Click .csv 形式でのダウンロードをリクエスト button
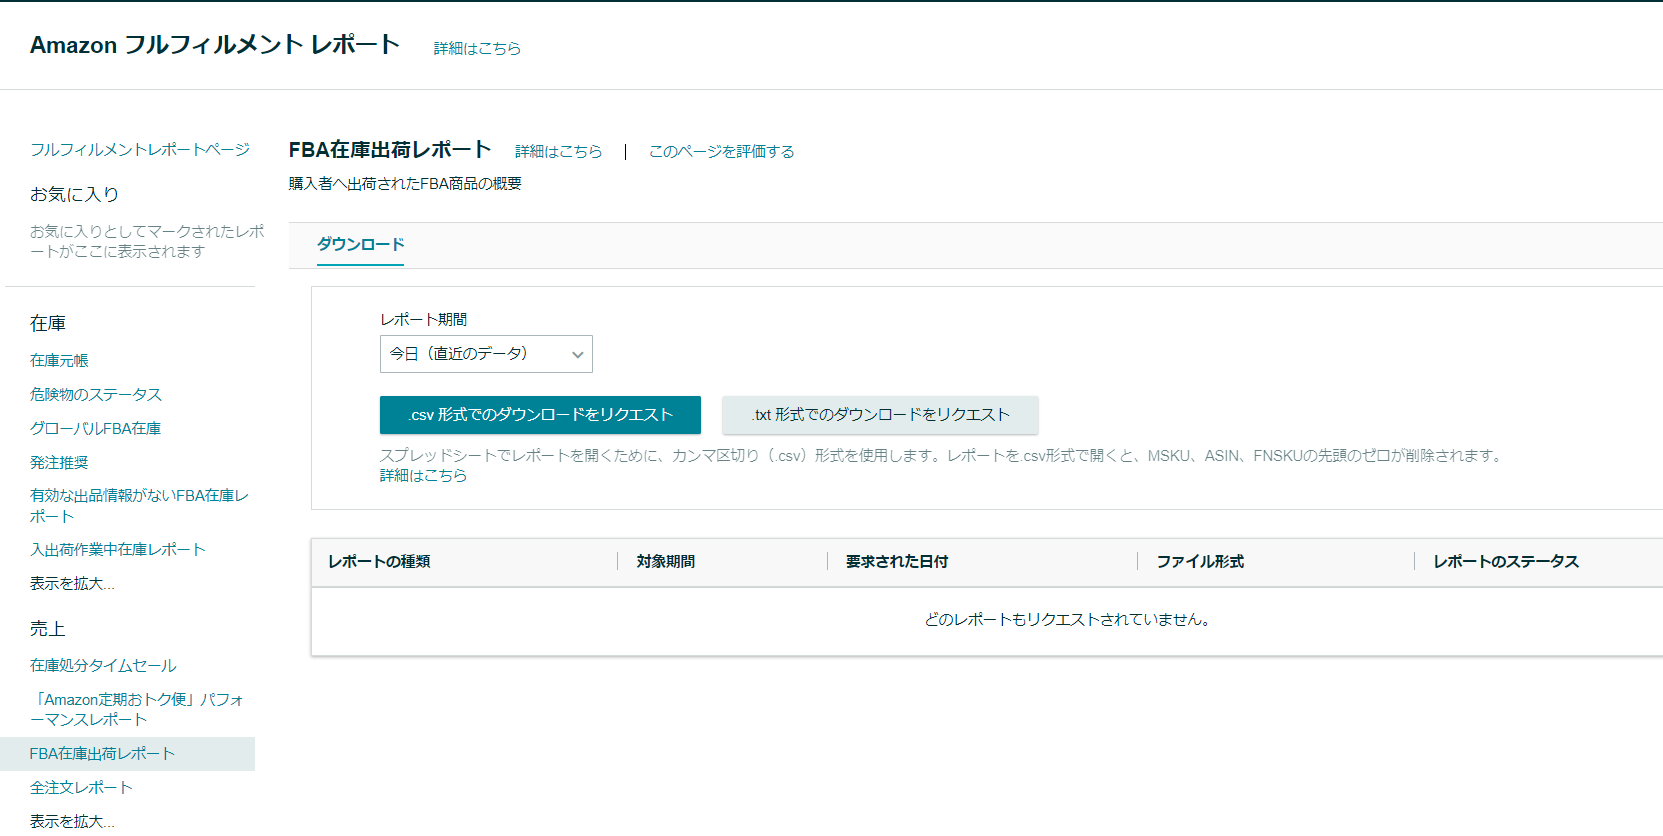 pyautogui.click(x=540, y=415)
